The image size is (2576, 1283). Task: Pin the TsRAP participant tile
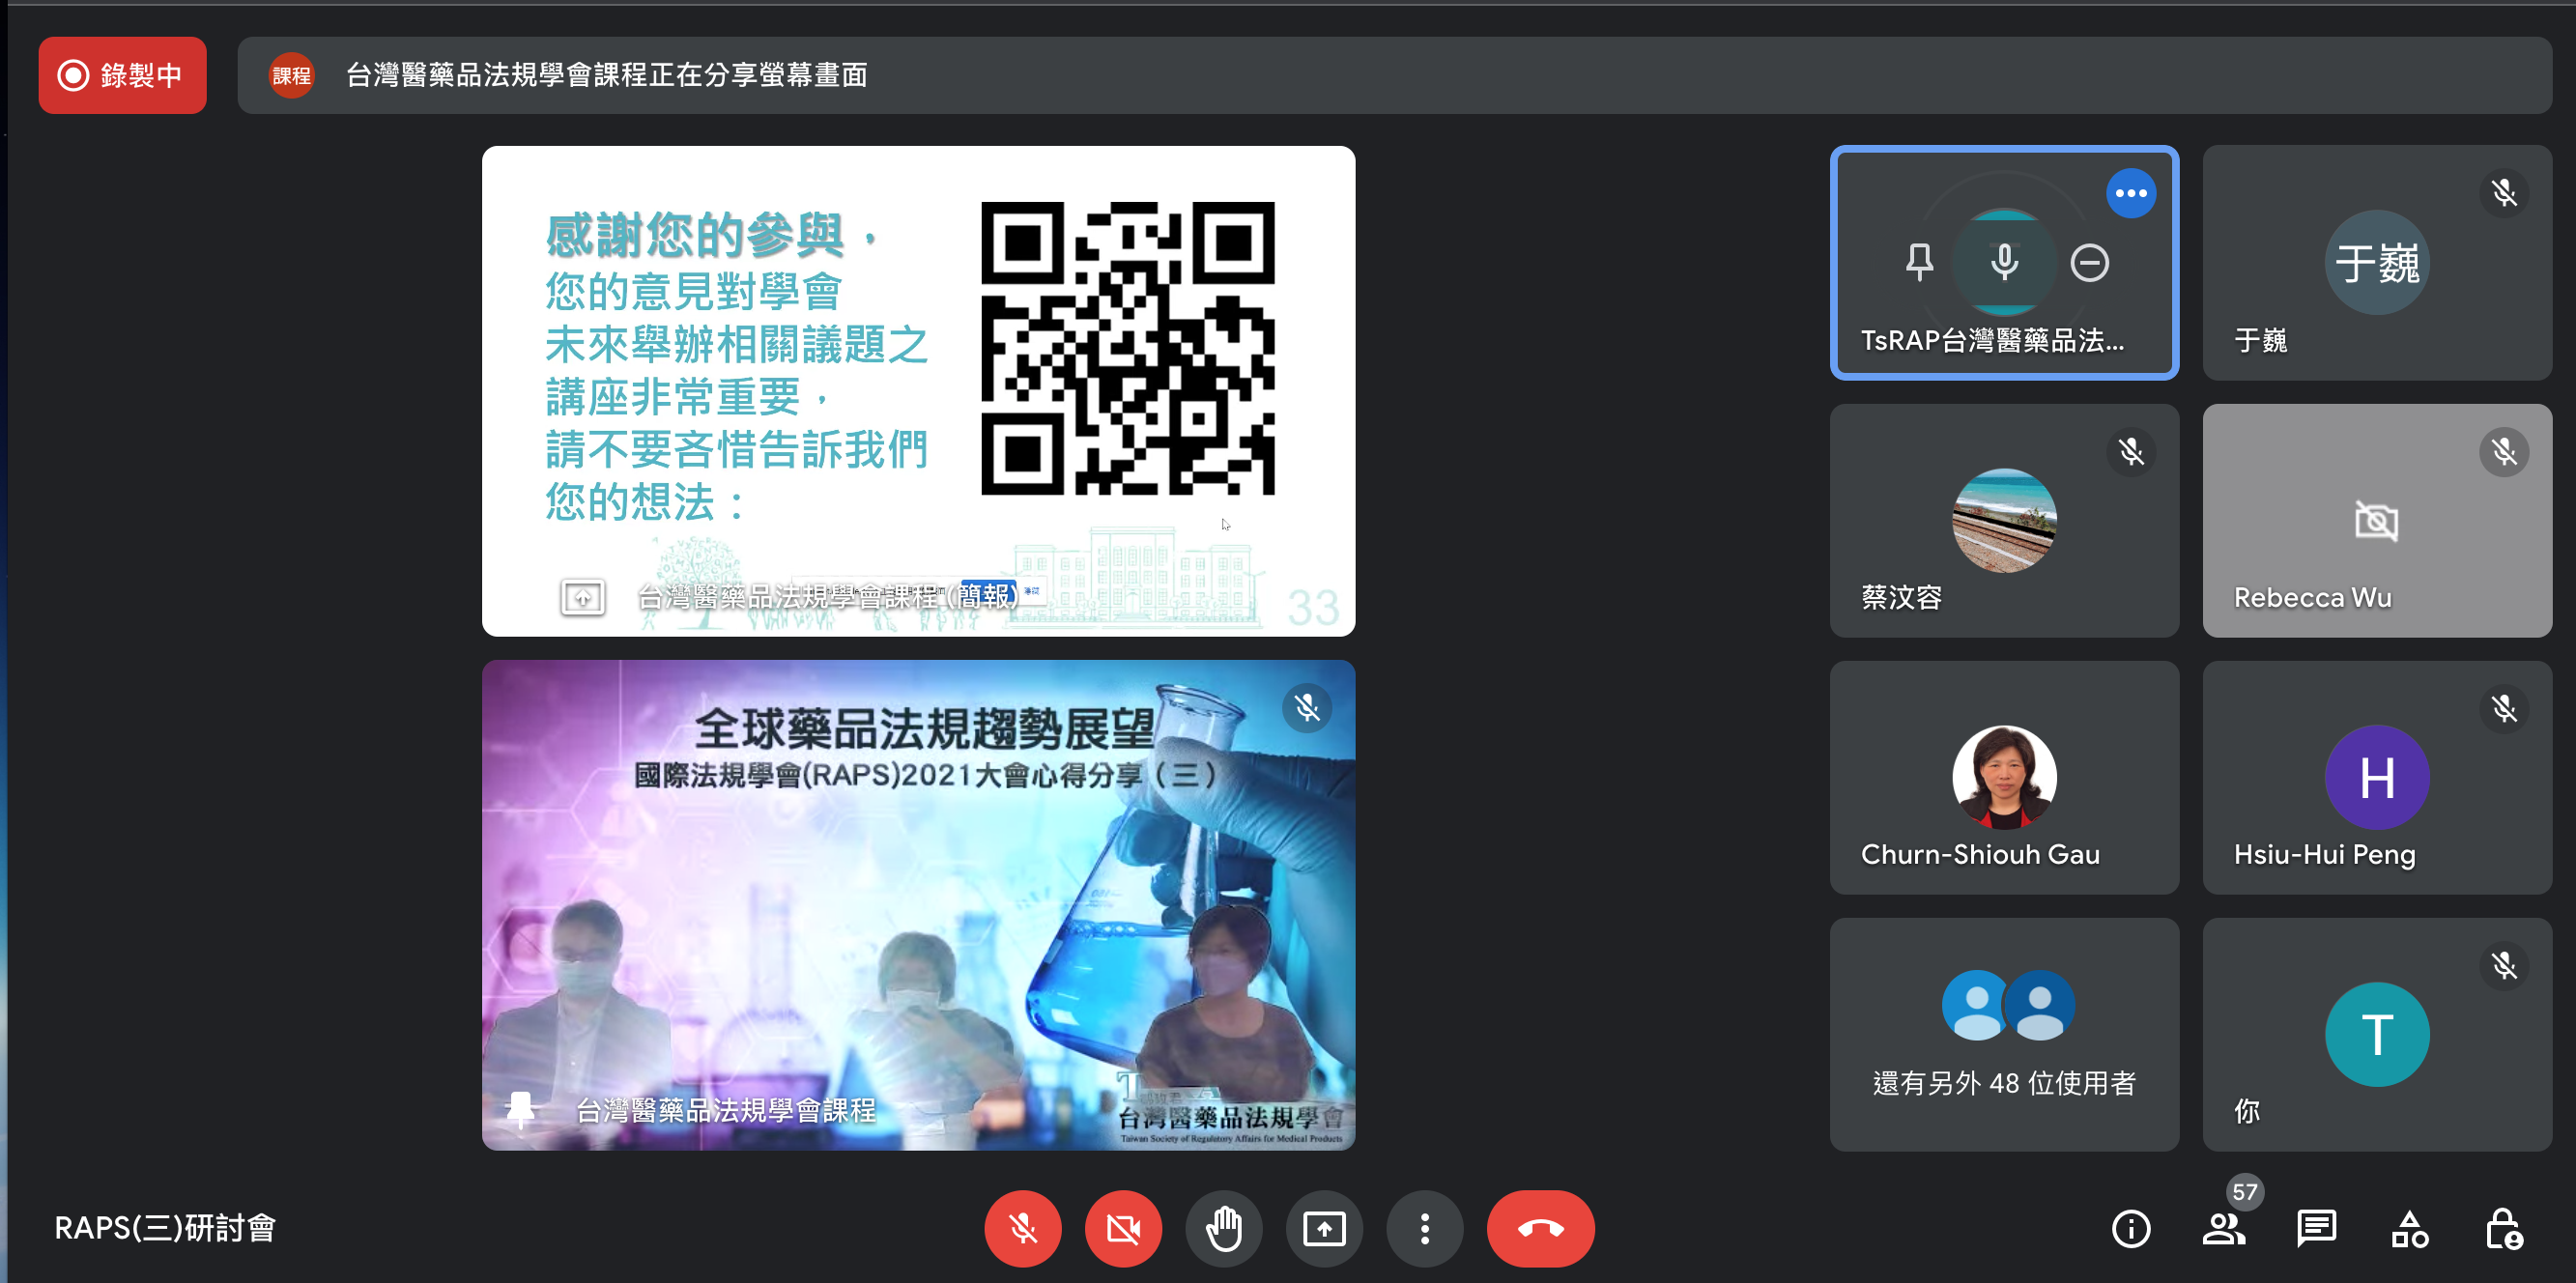click(x=1919, y=263)
